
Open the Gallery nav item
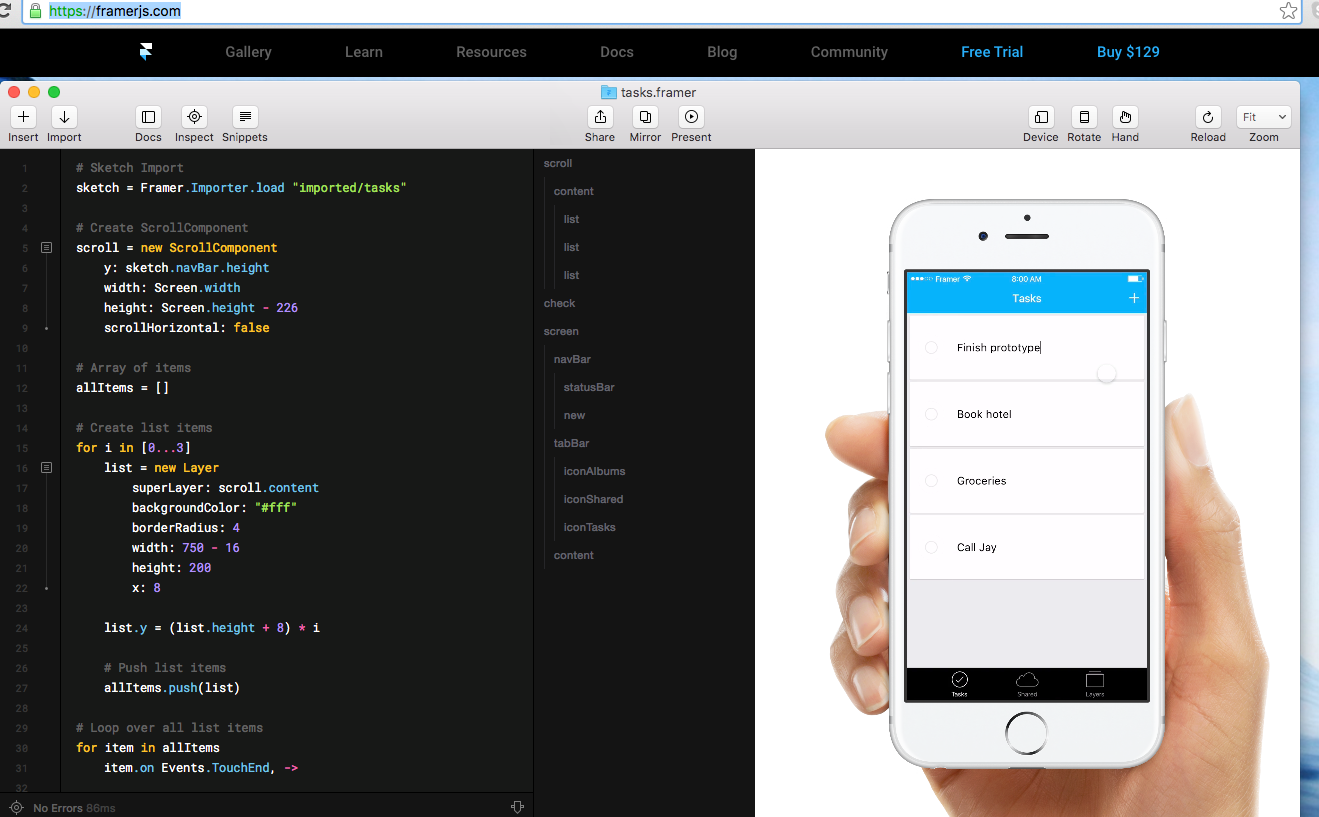click(x=248, y=52)
